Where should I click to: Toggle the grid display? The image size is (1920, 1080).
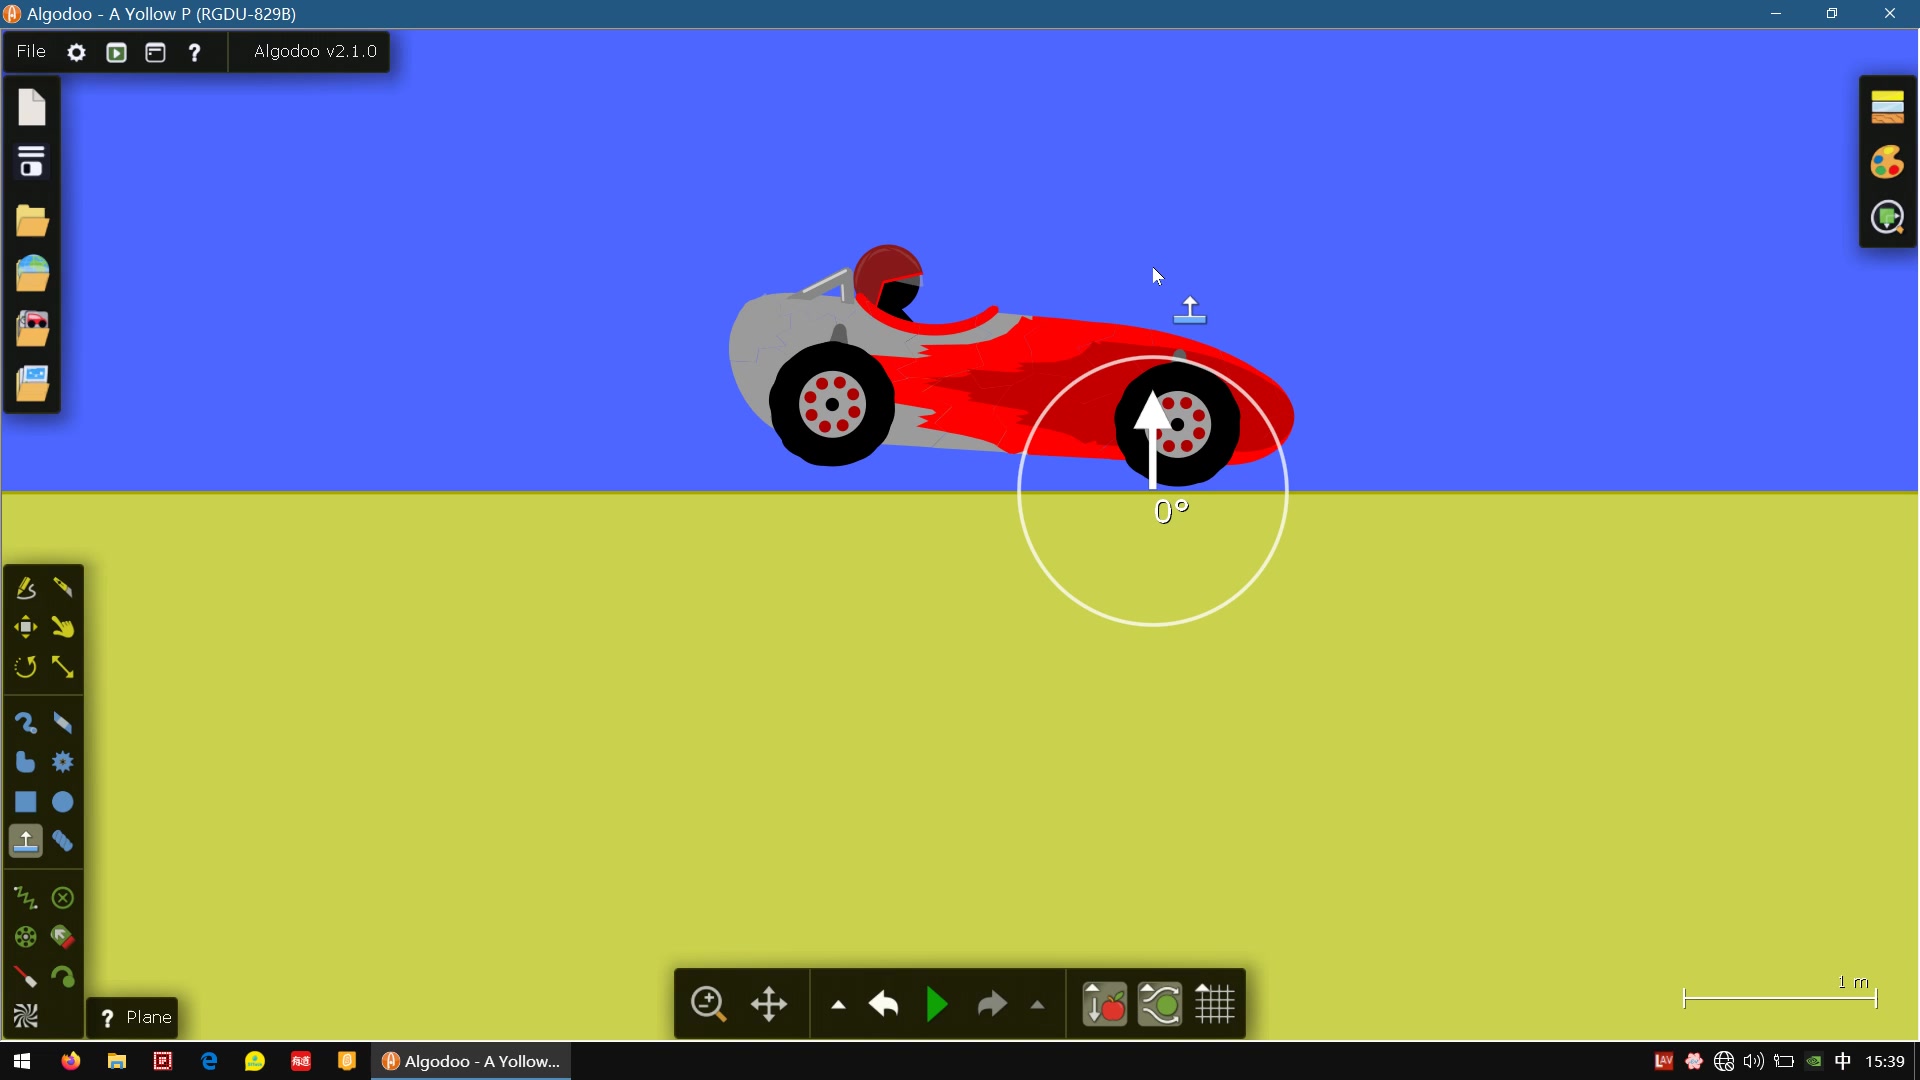tap(1215, 1004)
